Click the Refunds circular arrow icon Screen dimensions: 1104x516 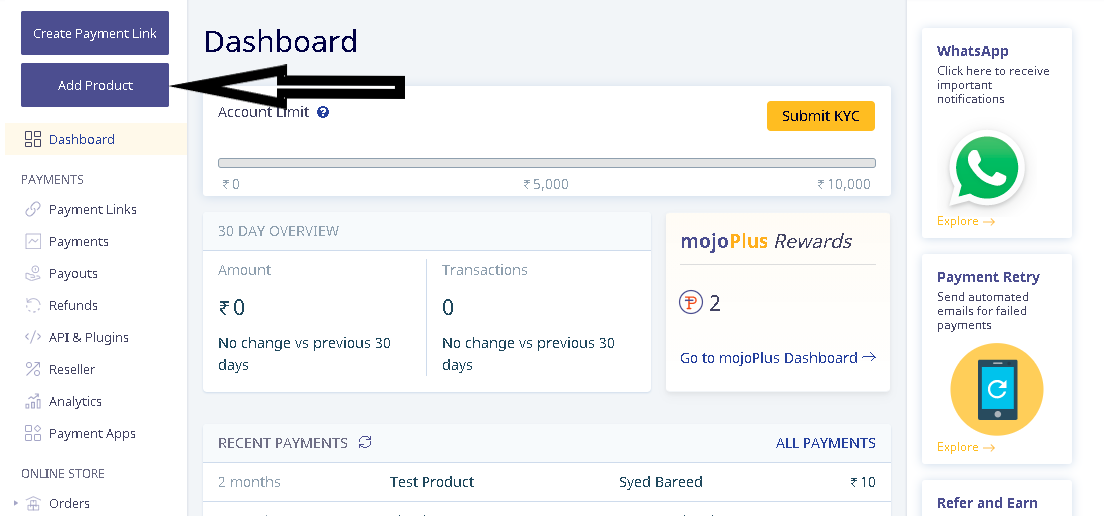32,306
